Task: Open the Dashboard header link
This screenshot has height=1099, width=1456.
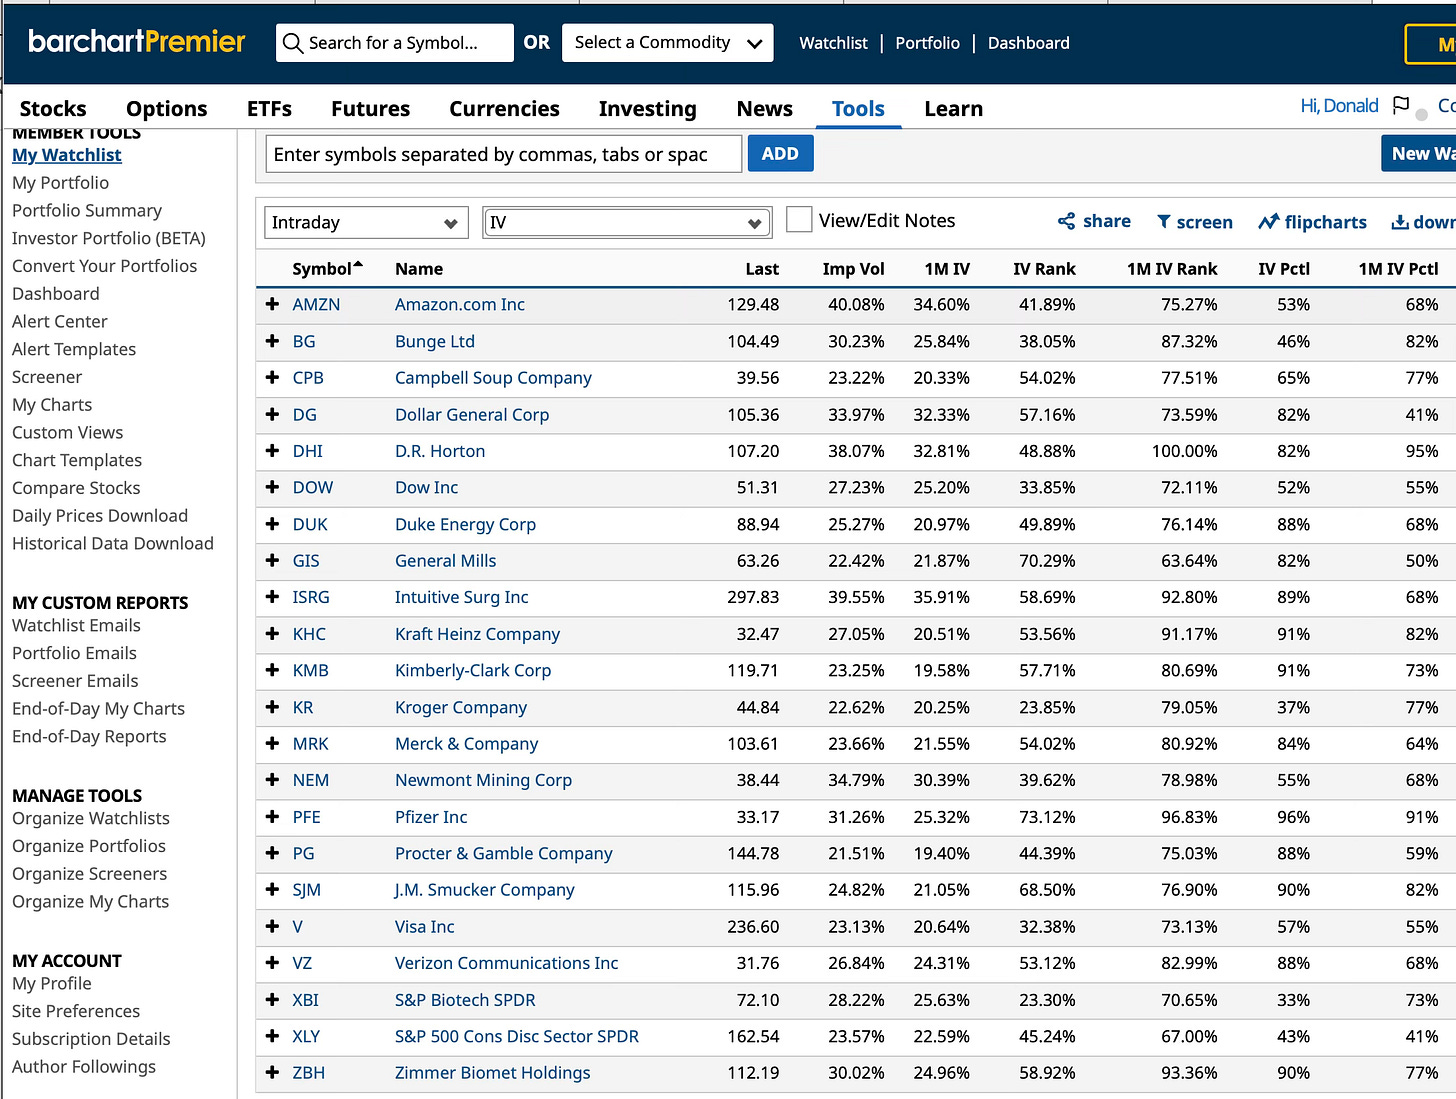Action: pos(1029,43)
